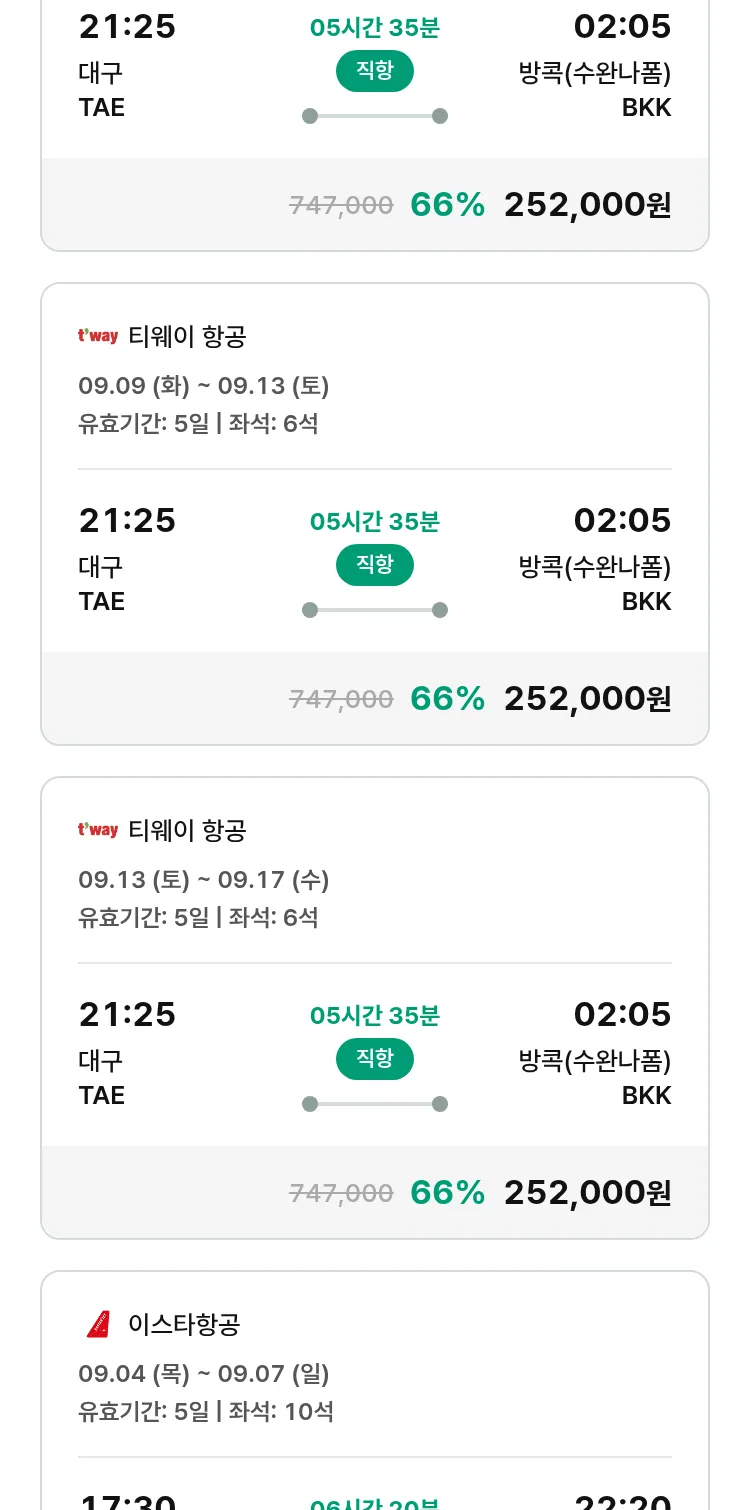Tap 66% discount on the 09.13–09.17 flight
750x1510 pixels.
tap(447, 1192)
